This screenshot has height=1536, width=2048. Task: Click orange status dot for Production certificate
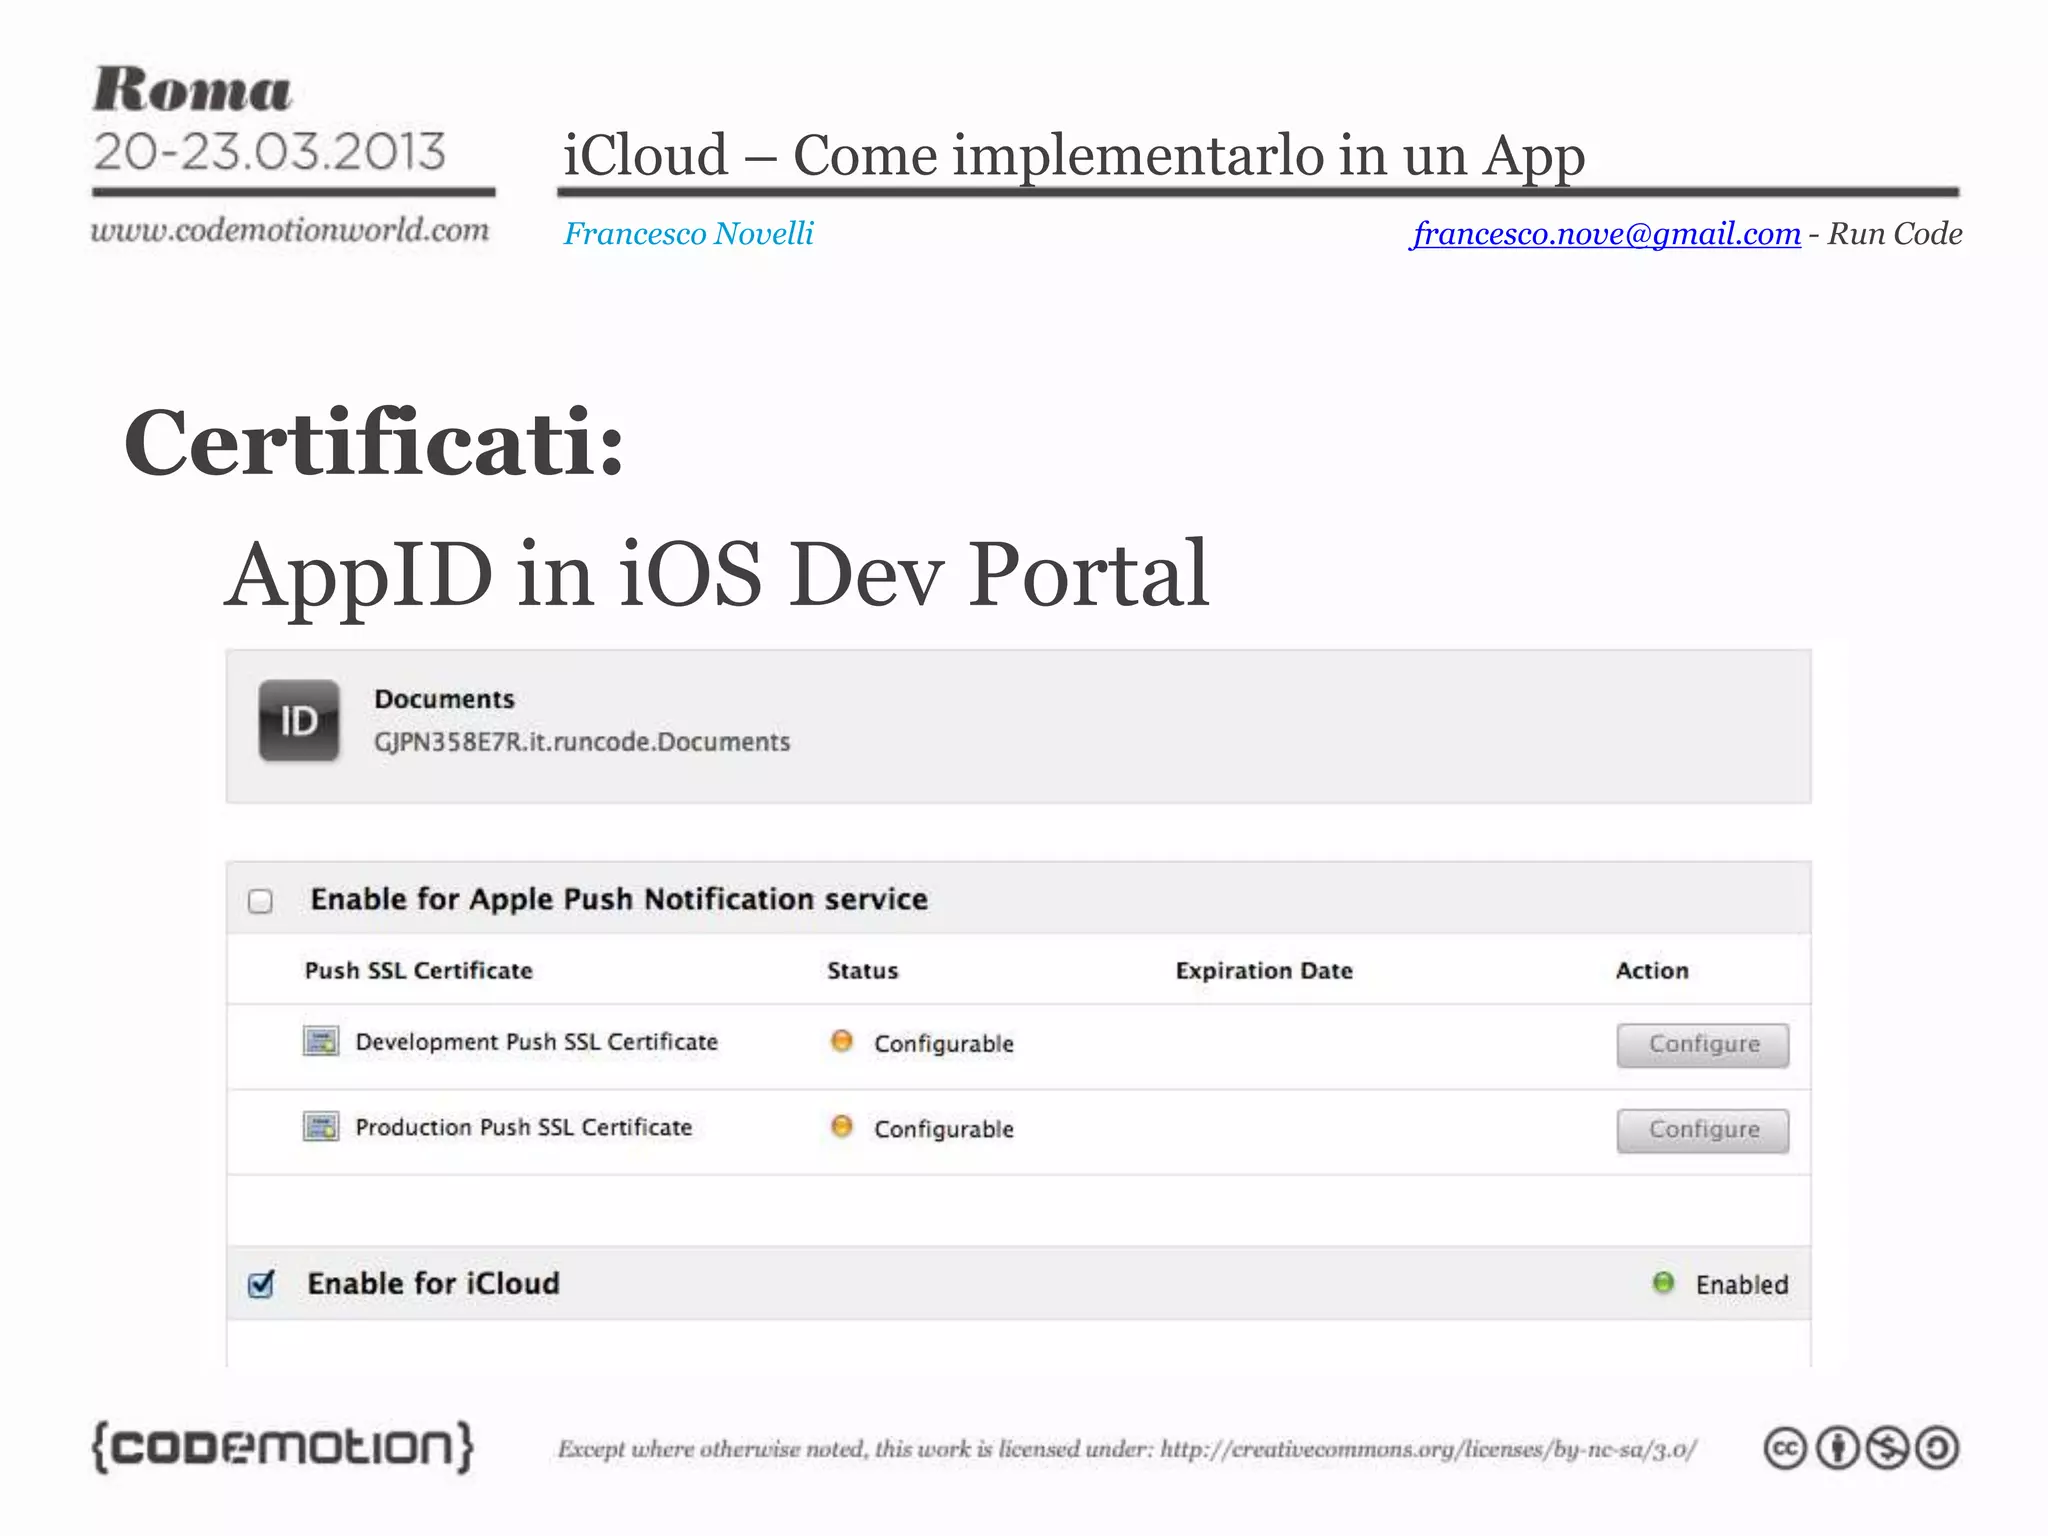click(842, 1127)
